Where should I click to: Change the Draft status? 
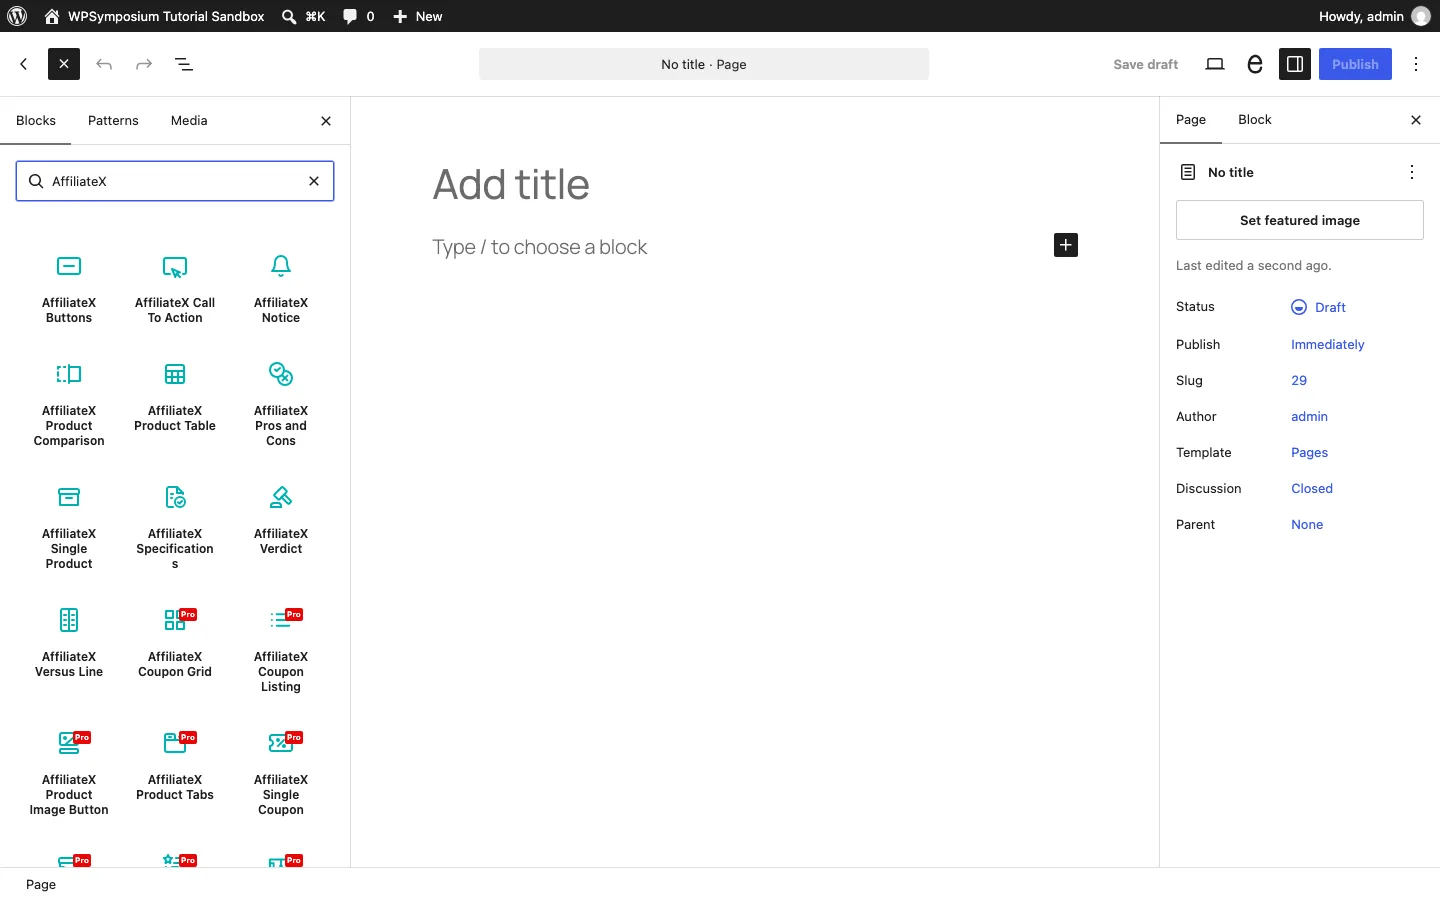(1319, 307)
